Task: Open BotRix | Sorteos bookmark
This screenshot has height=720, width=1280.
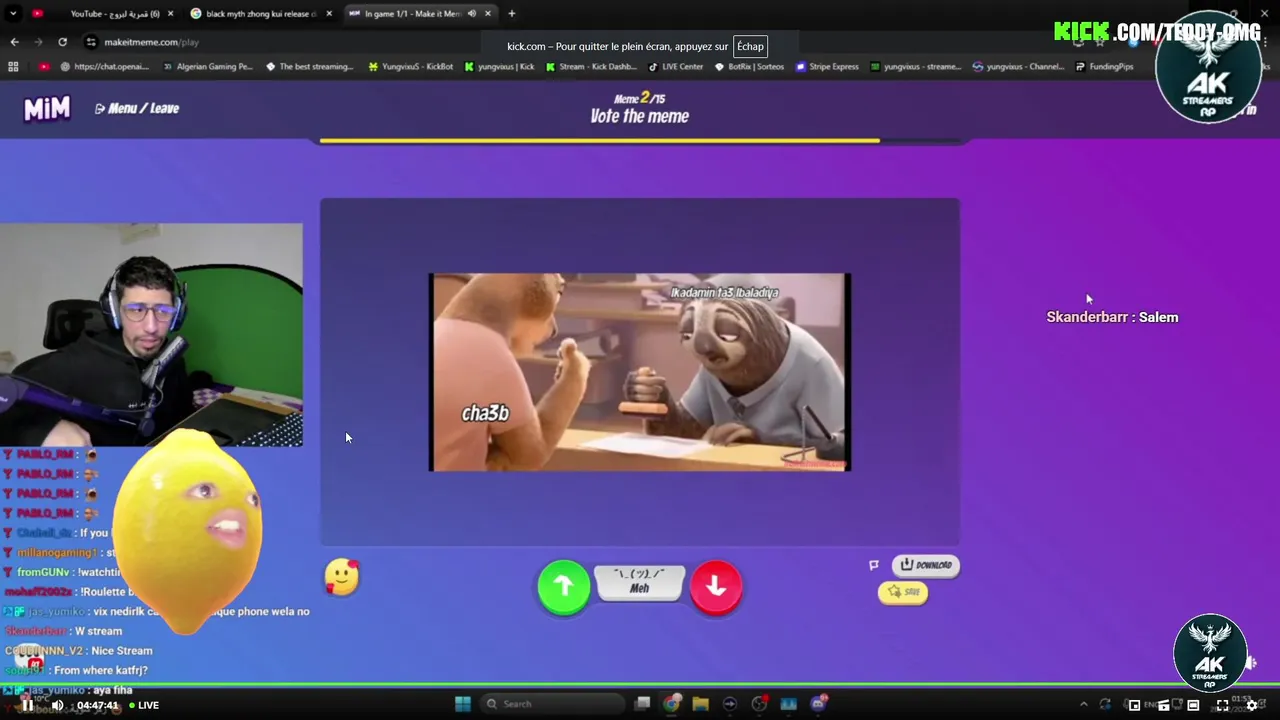Action: [749, 67]
